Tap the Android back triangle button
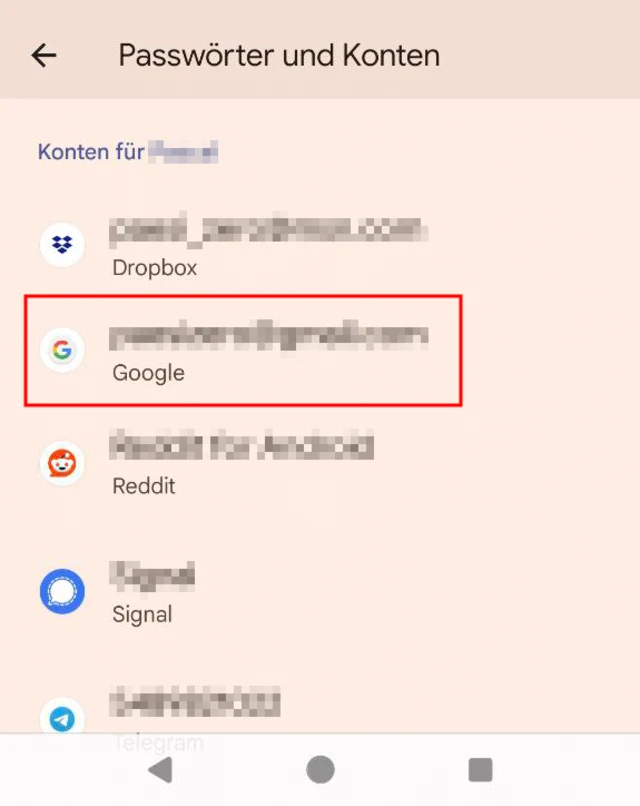Image resolution: width=640 pixels, height=806 pixels. pos(160,770)
